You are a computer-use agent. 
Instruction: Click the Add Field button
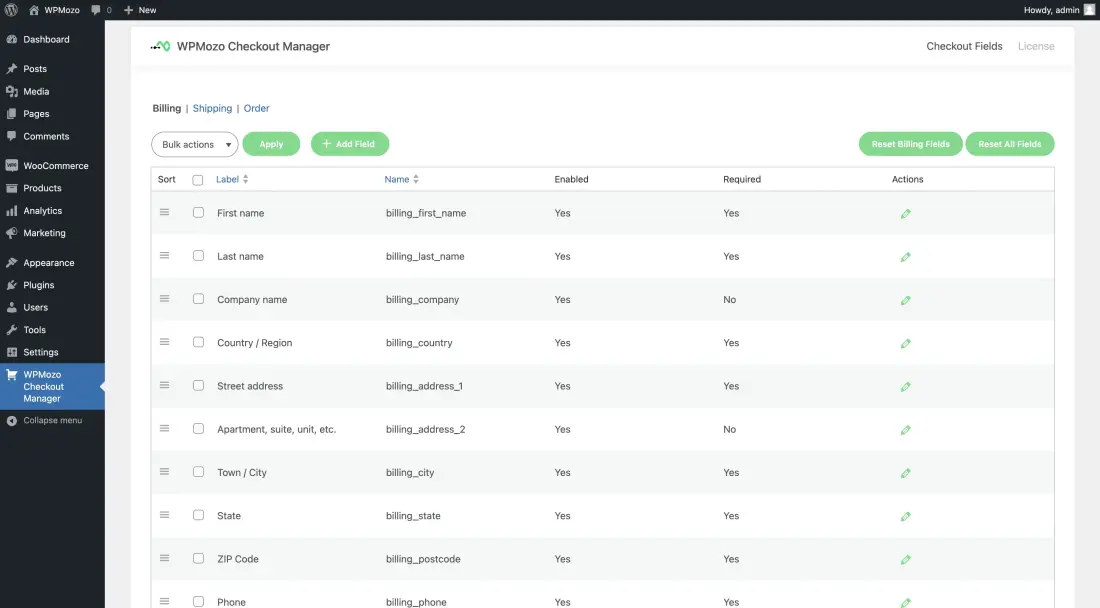coord(350,144)
